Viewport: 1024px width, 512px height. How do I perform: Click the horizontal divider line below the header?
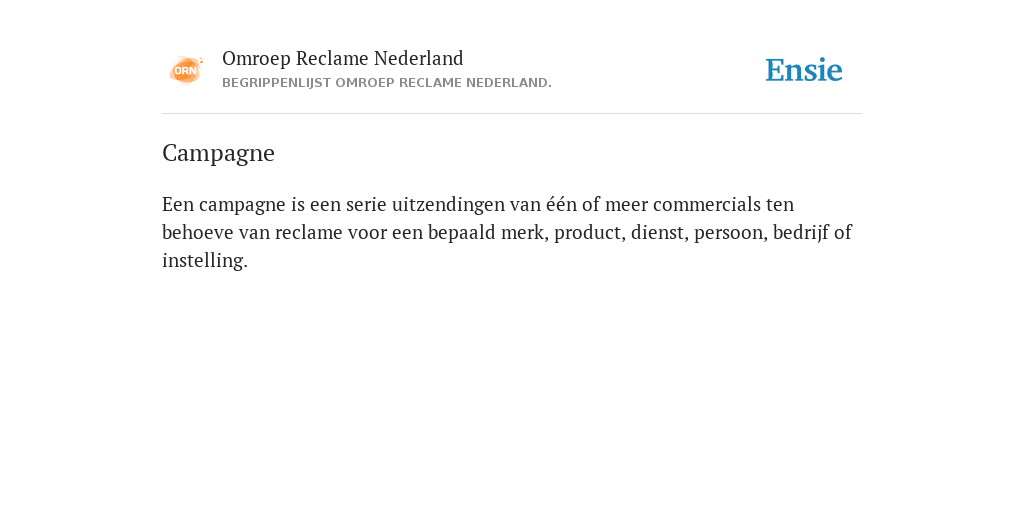pos(512,114)
